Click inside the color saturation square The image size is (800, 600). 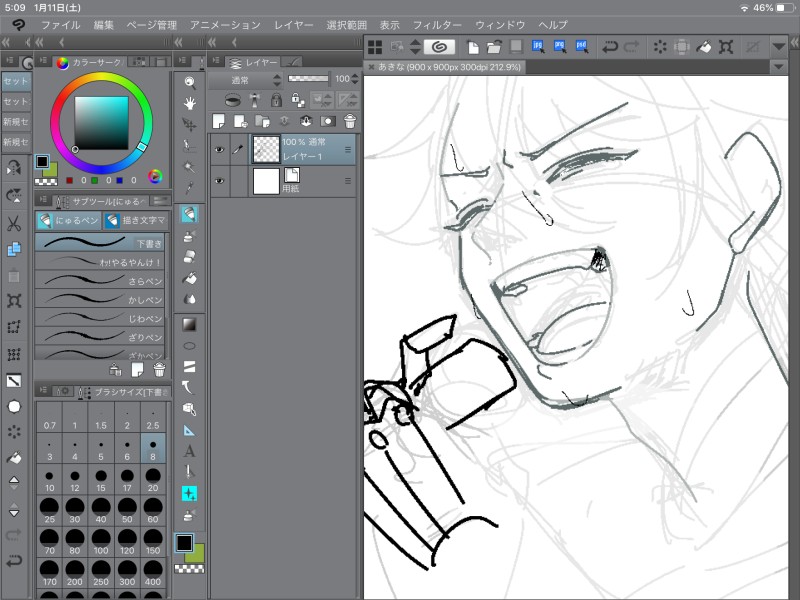click(102, 123)
